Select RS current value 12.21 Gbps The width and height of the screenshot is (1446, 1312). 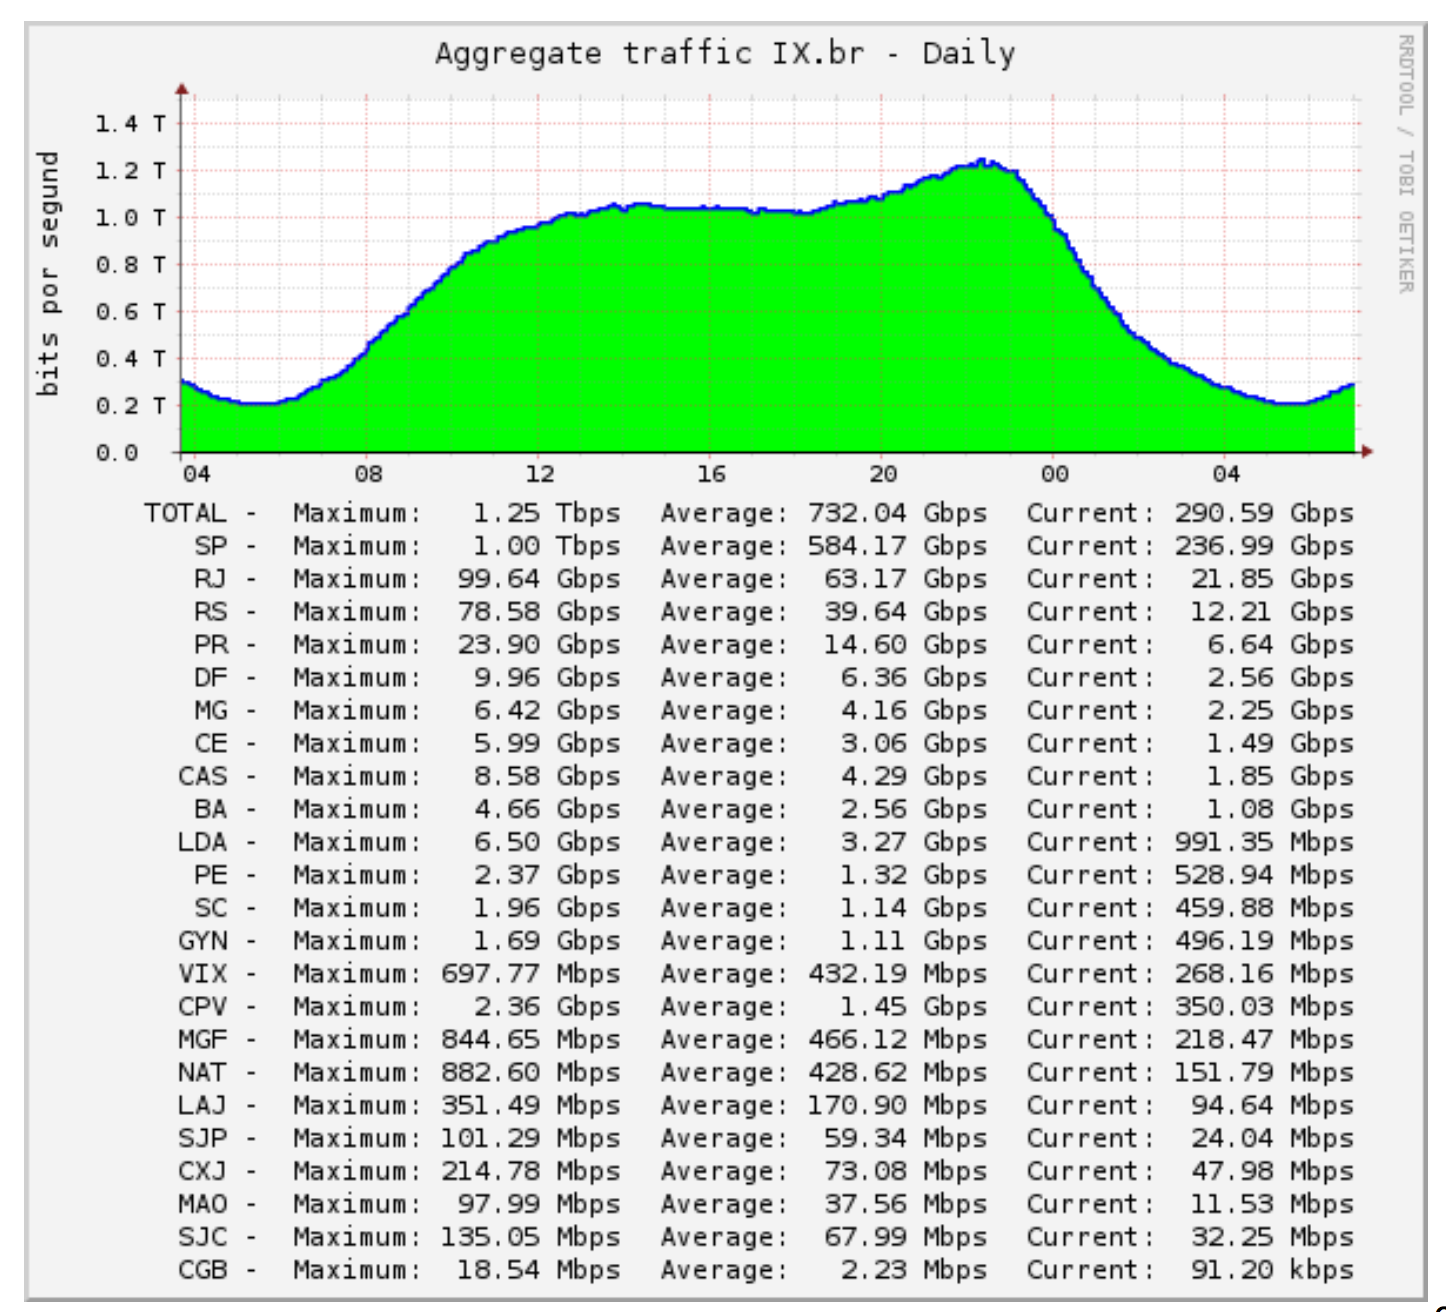pos(1271,612)
